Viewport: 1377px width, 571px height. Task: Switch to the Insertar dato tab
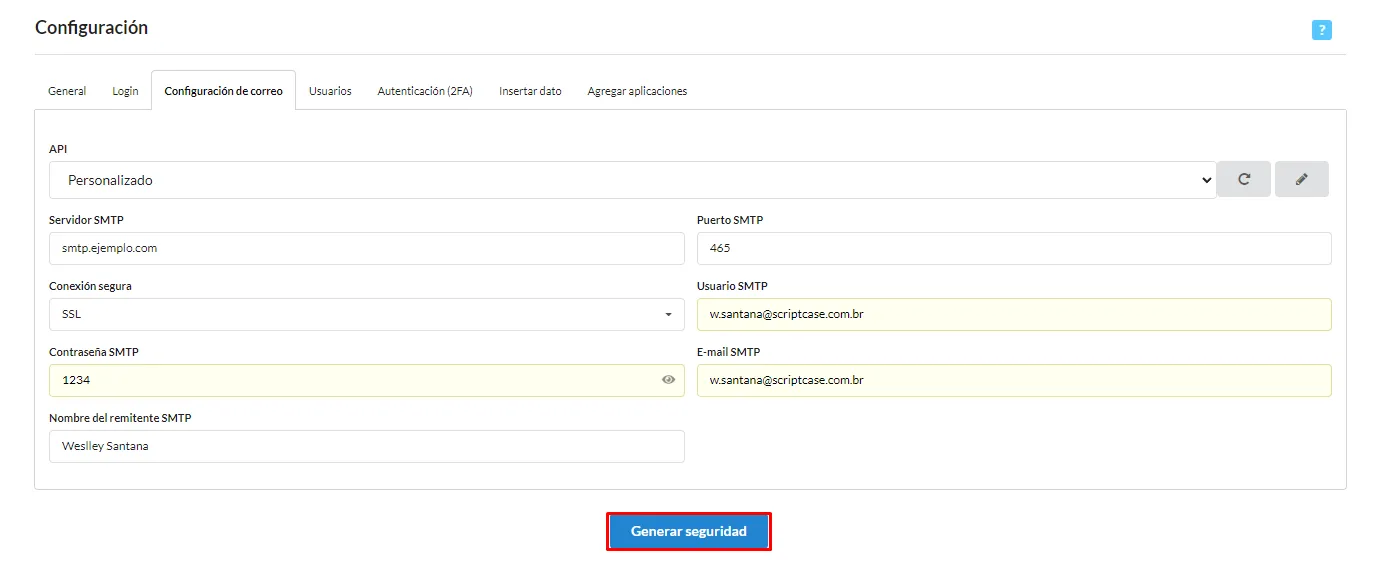pyautogui.click(x=530, y=91)
